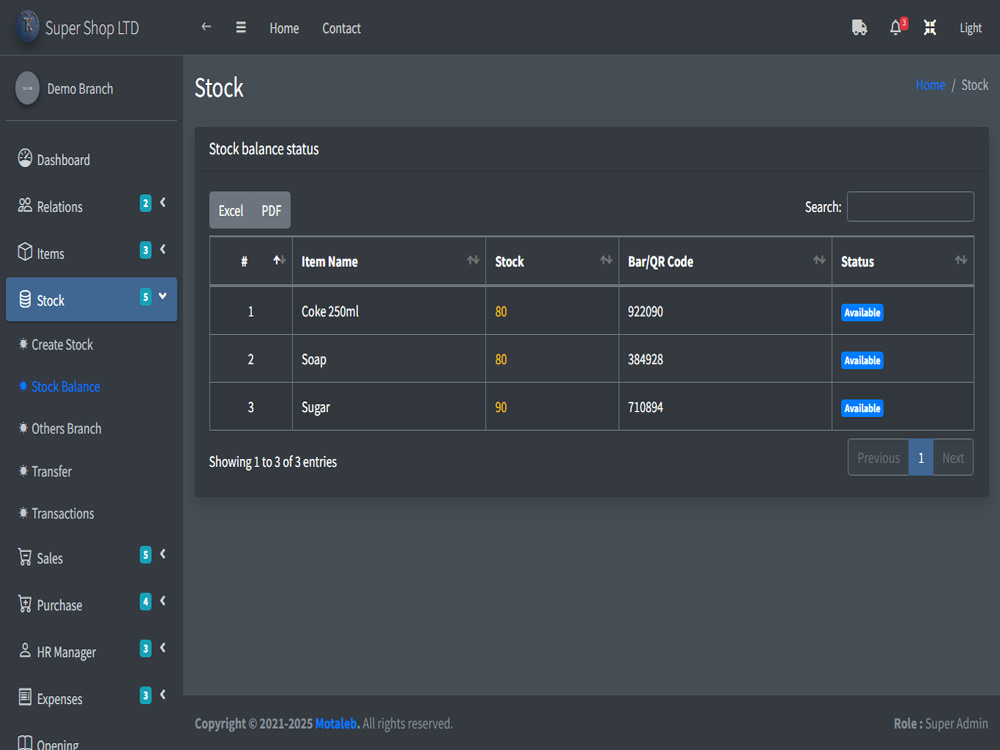Click the Purchase badge showing 4
The image size is (1000, 750).
coord(145,602)
